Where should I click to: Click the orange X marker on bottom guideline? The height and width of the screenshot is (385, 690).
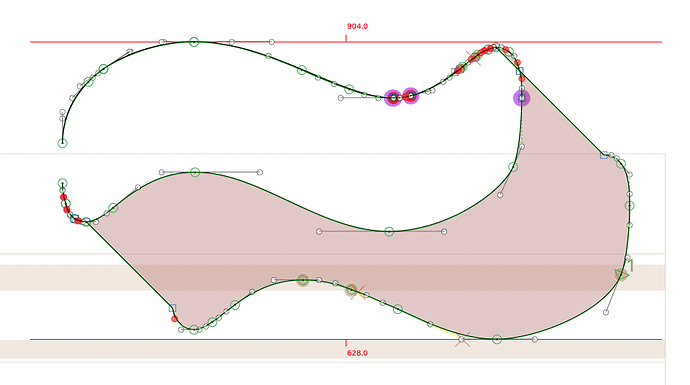[x=462, y=339]
